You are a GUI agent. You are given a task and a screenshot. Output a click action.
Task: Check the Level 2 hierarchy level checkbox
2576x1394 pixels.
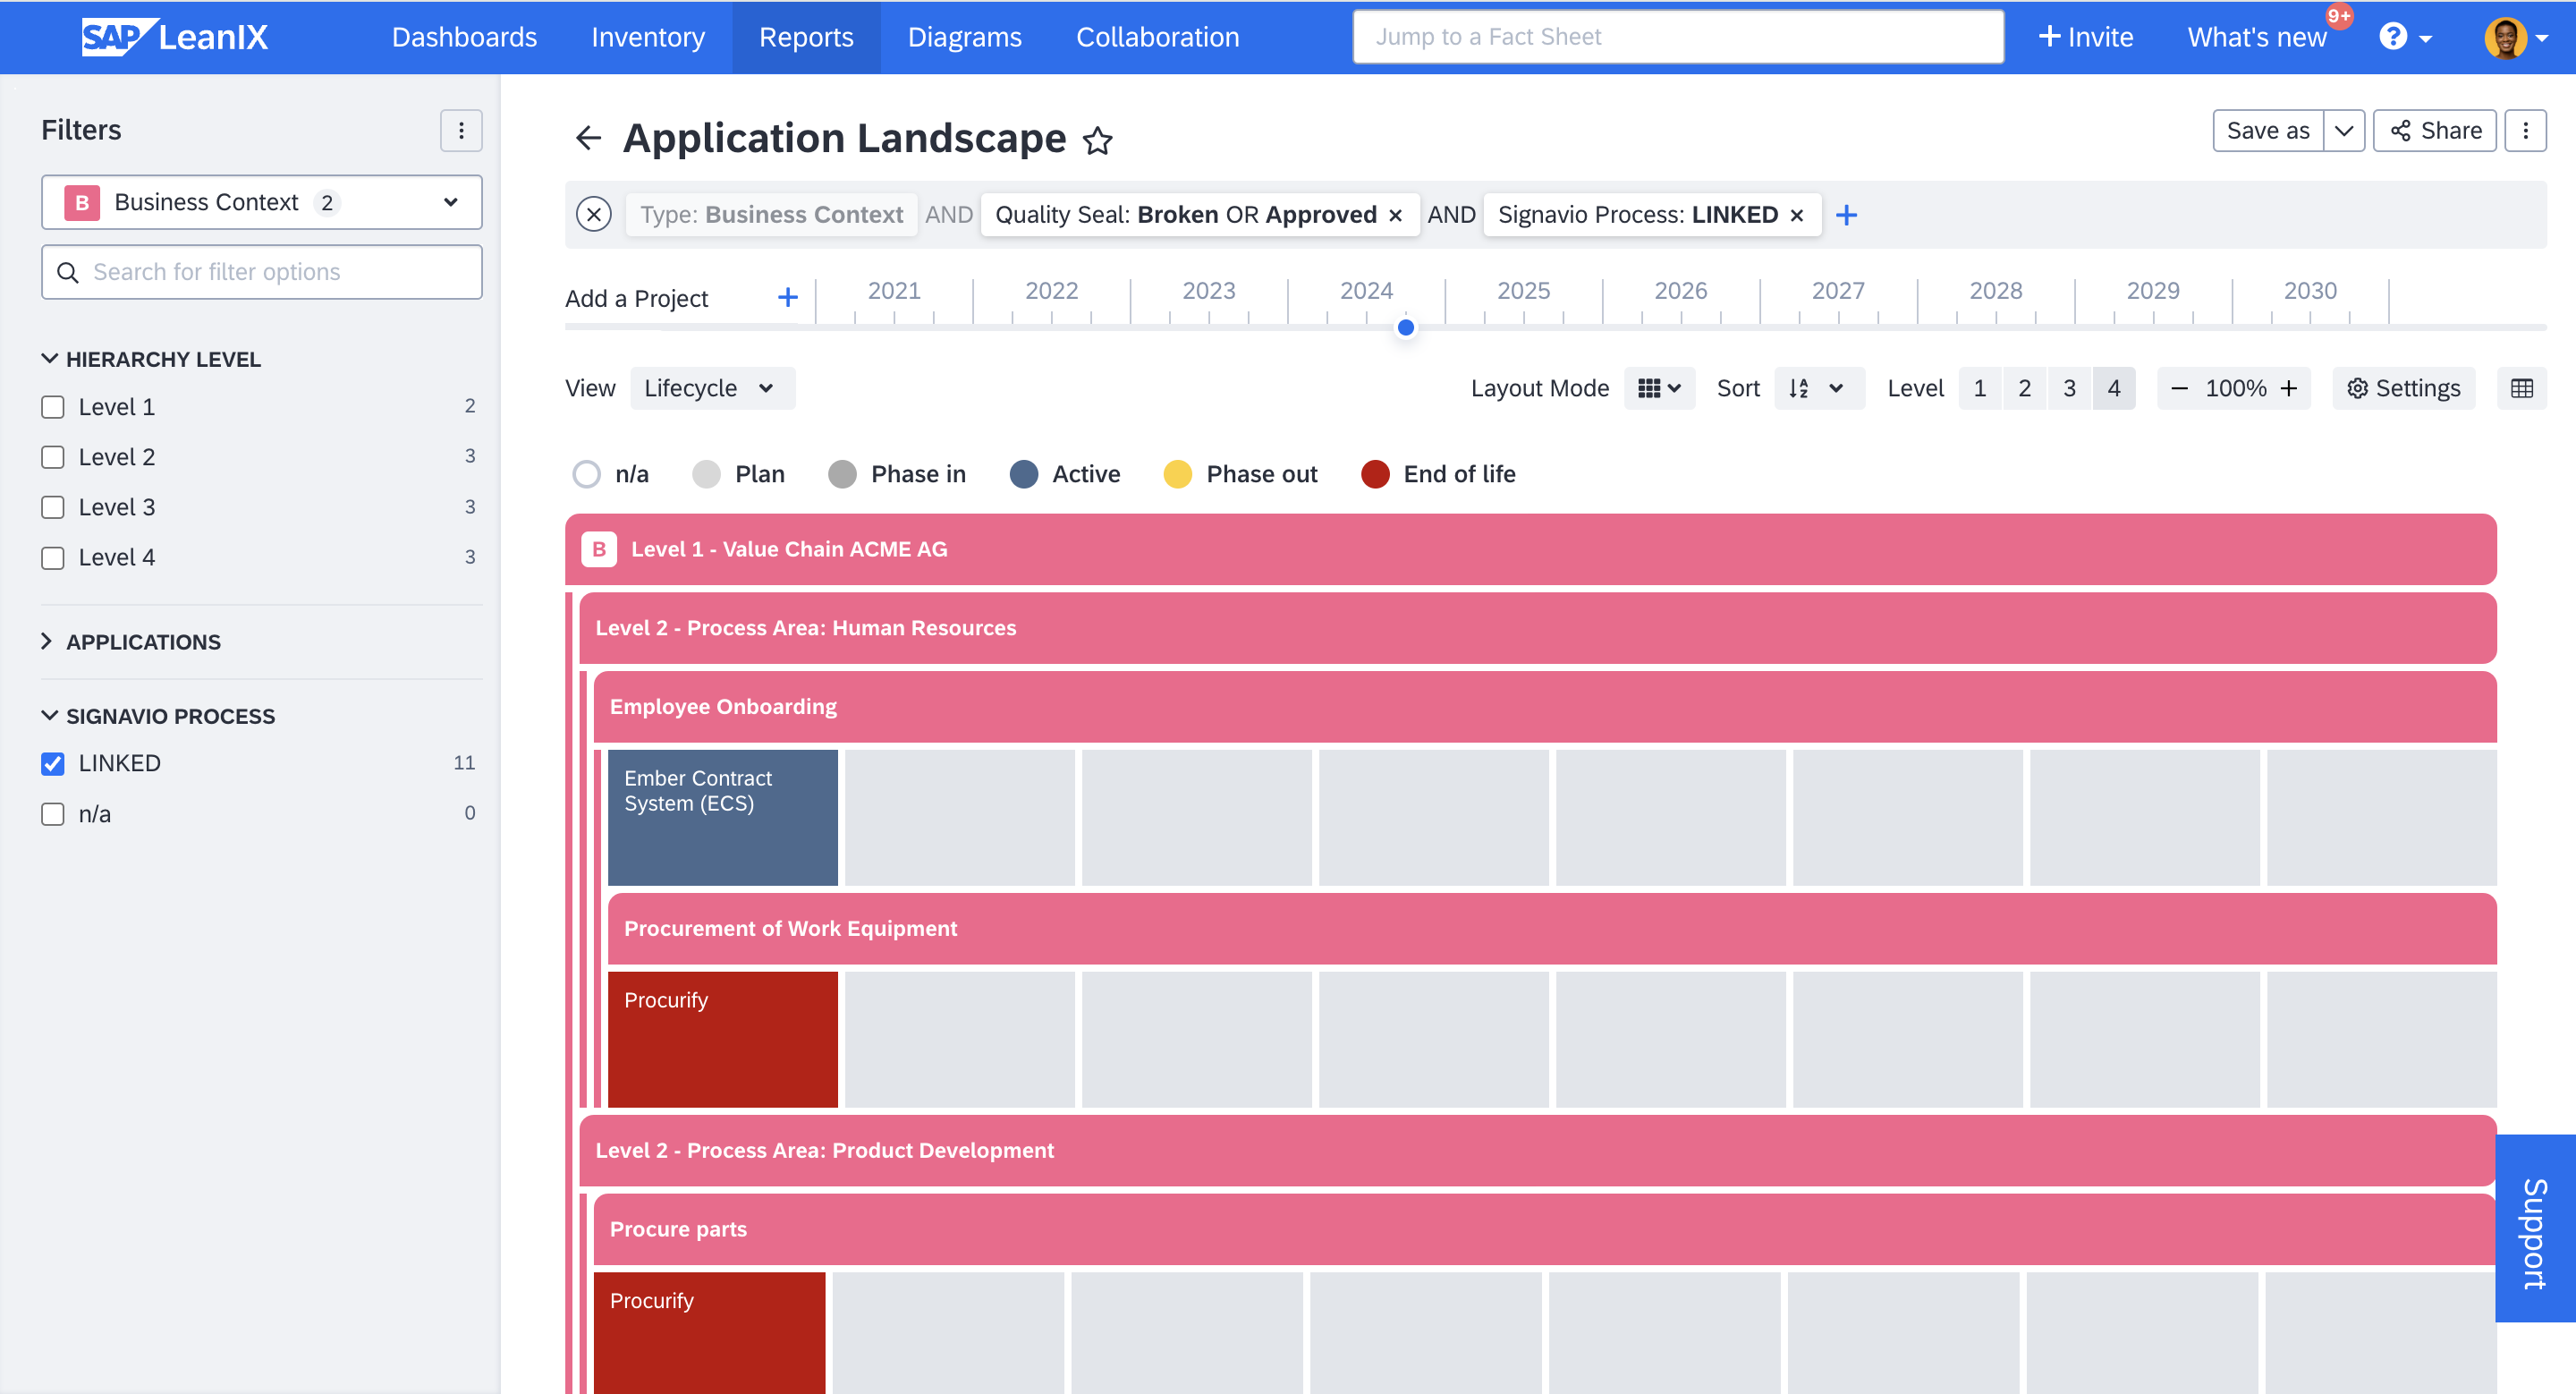point(53,455)
